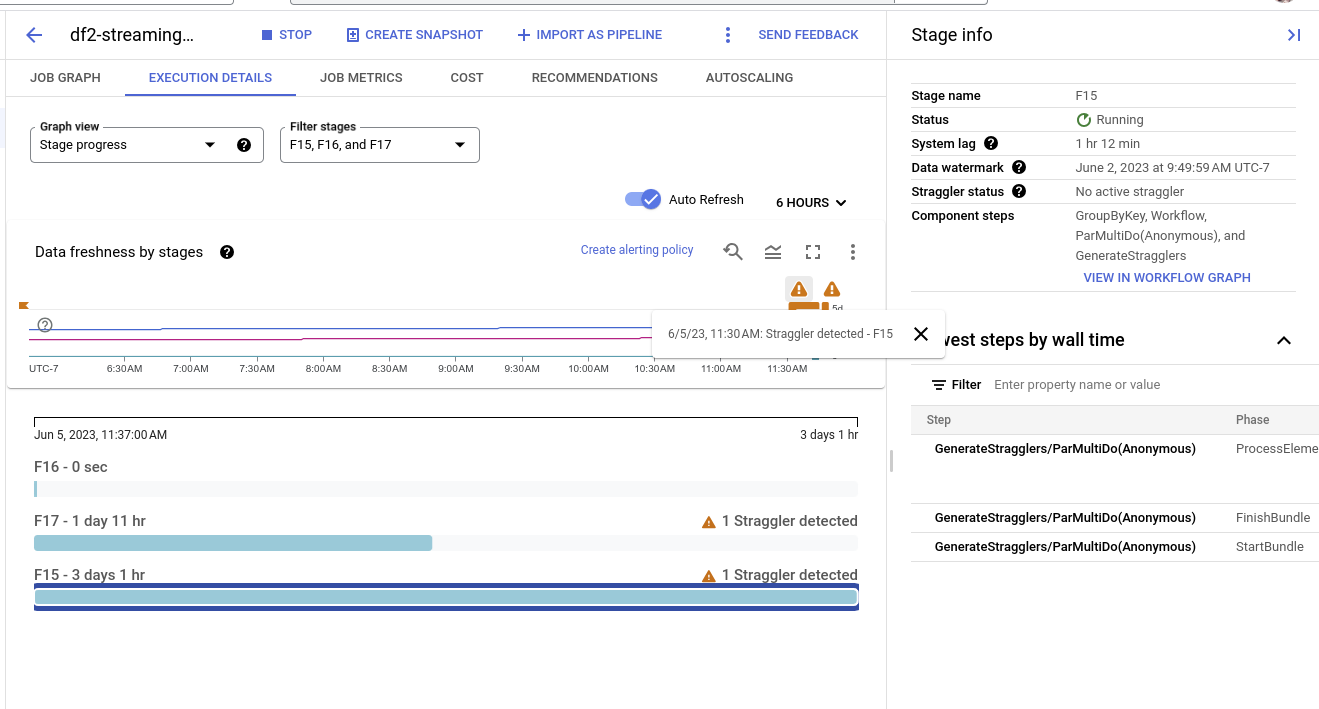The image size is (1319, 709).
Task: Open the three-dot menu in the job header
Action: pos(728,35)
